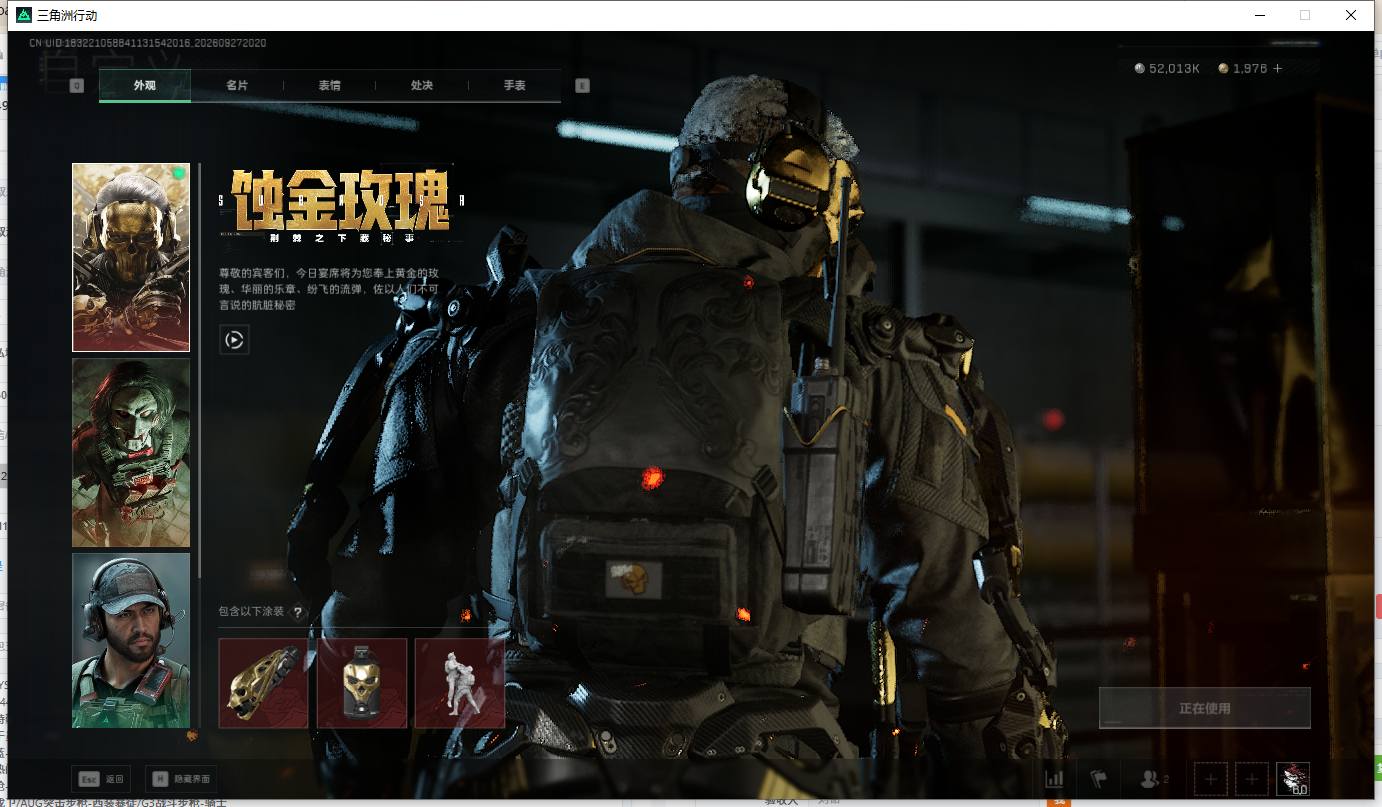
Task: Click the first empty squad slot plus
Action: point(1210,778)
